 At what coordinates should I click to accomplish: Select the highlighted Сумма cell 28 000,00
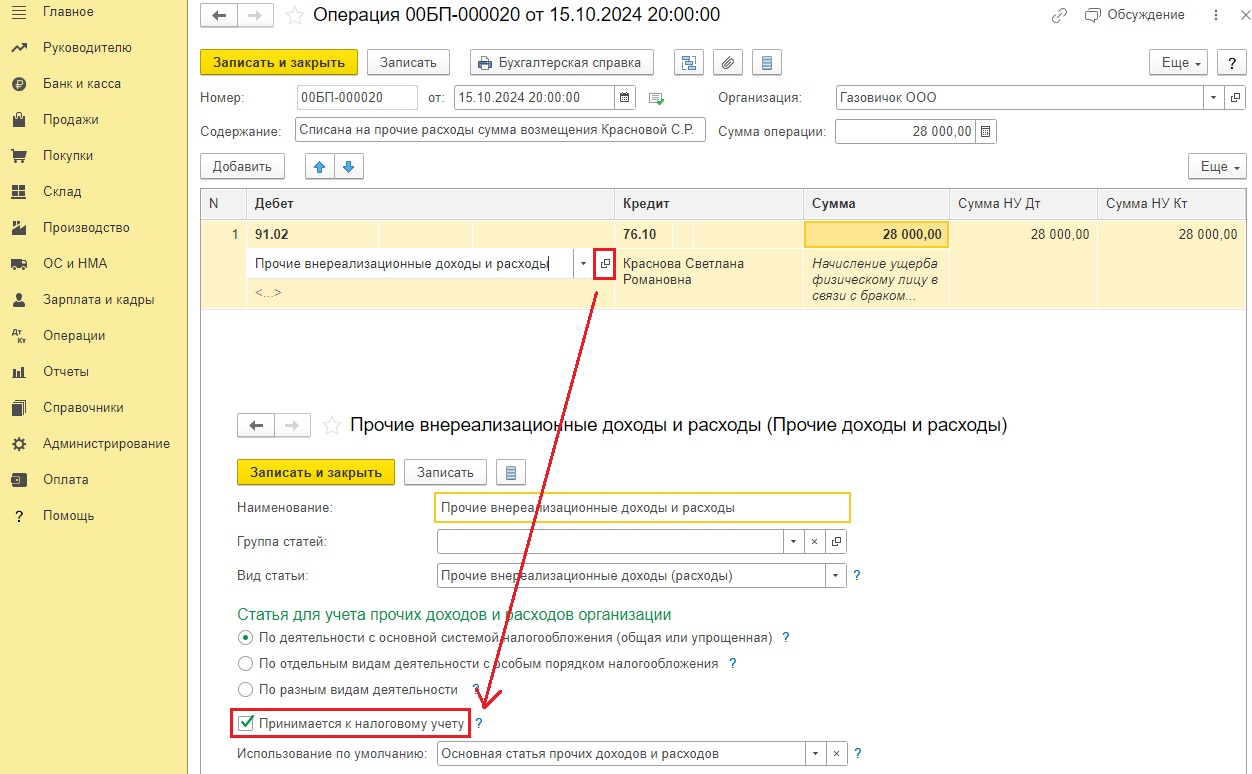coord(876,234)
